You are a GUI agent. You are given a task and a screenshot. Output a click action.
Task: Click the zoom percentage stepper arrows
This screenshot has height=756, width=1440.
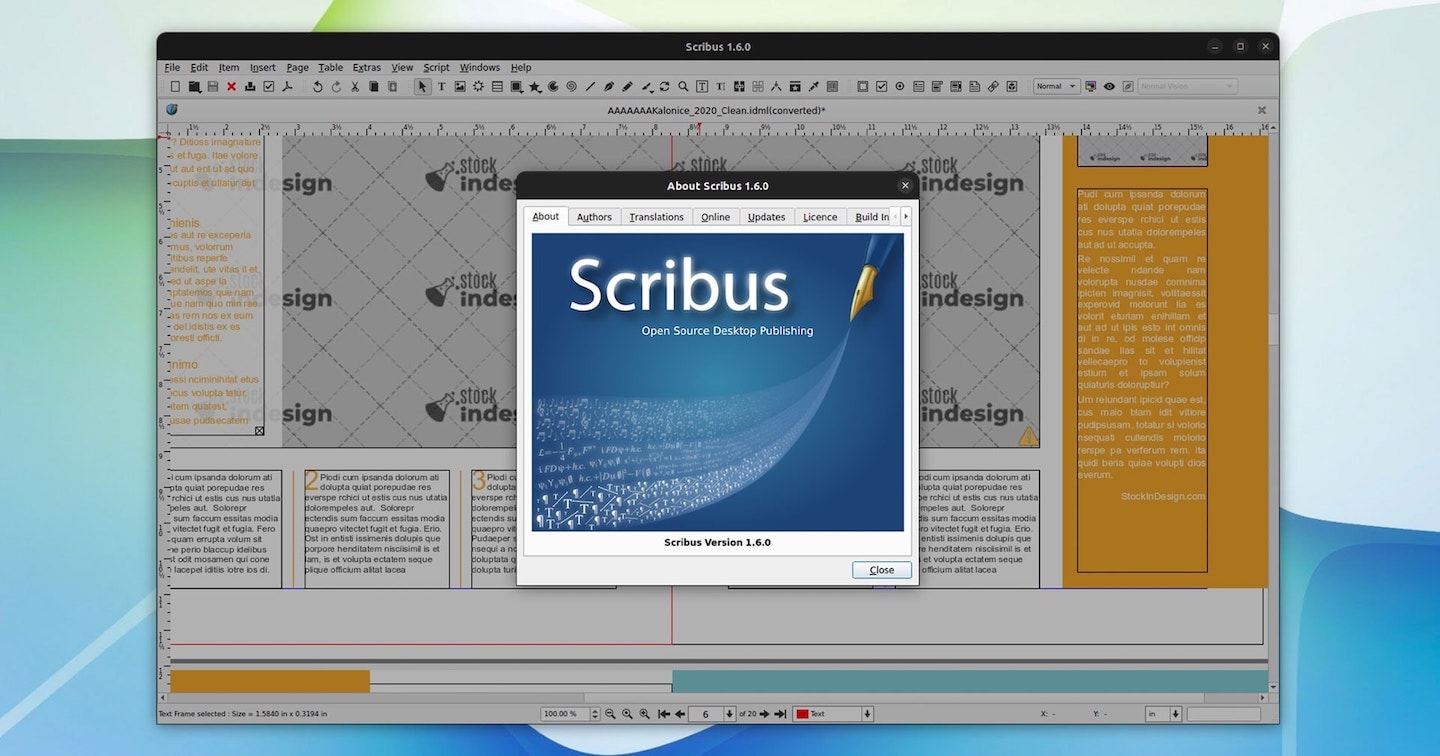[x=595, y=714]
